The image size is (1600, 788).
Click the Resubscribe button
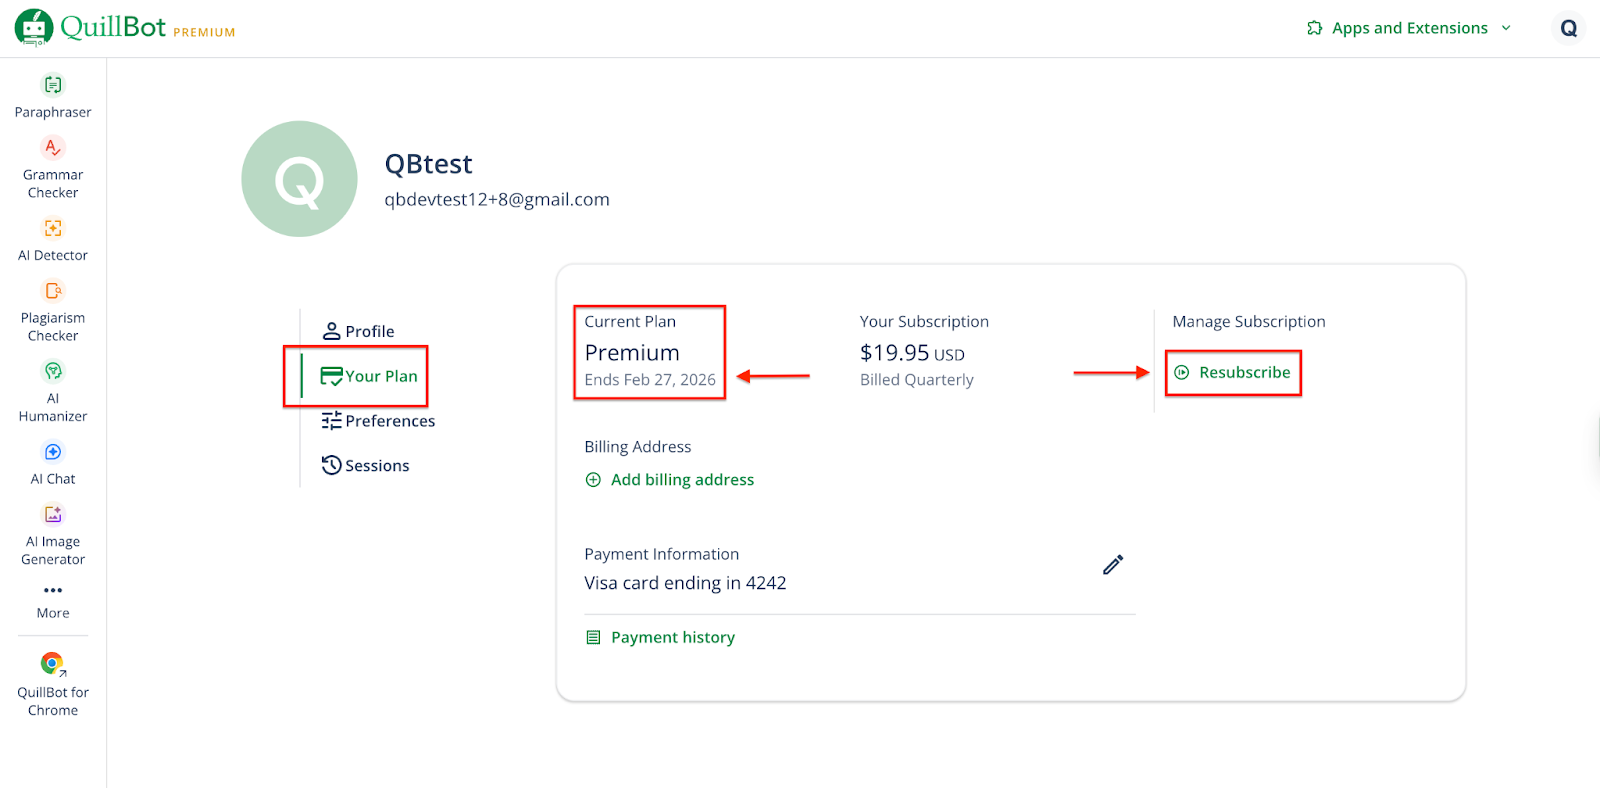tap(1234, 373)
